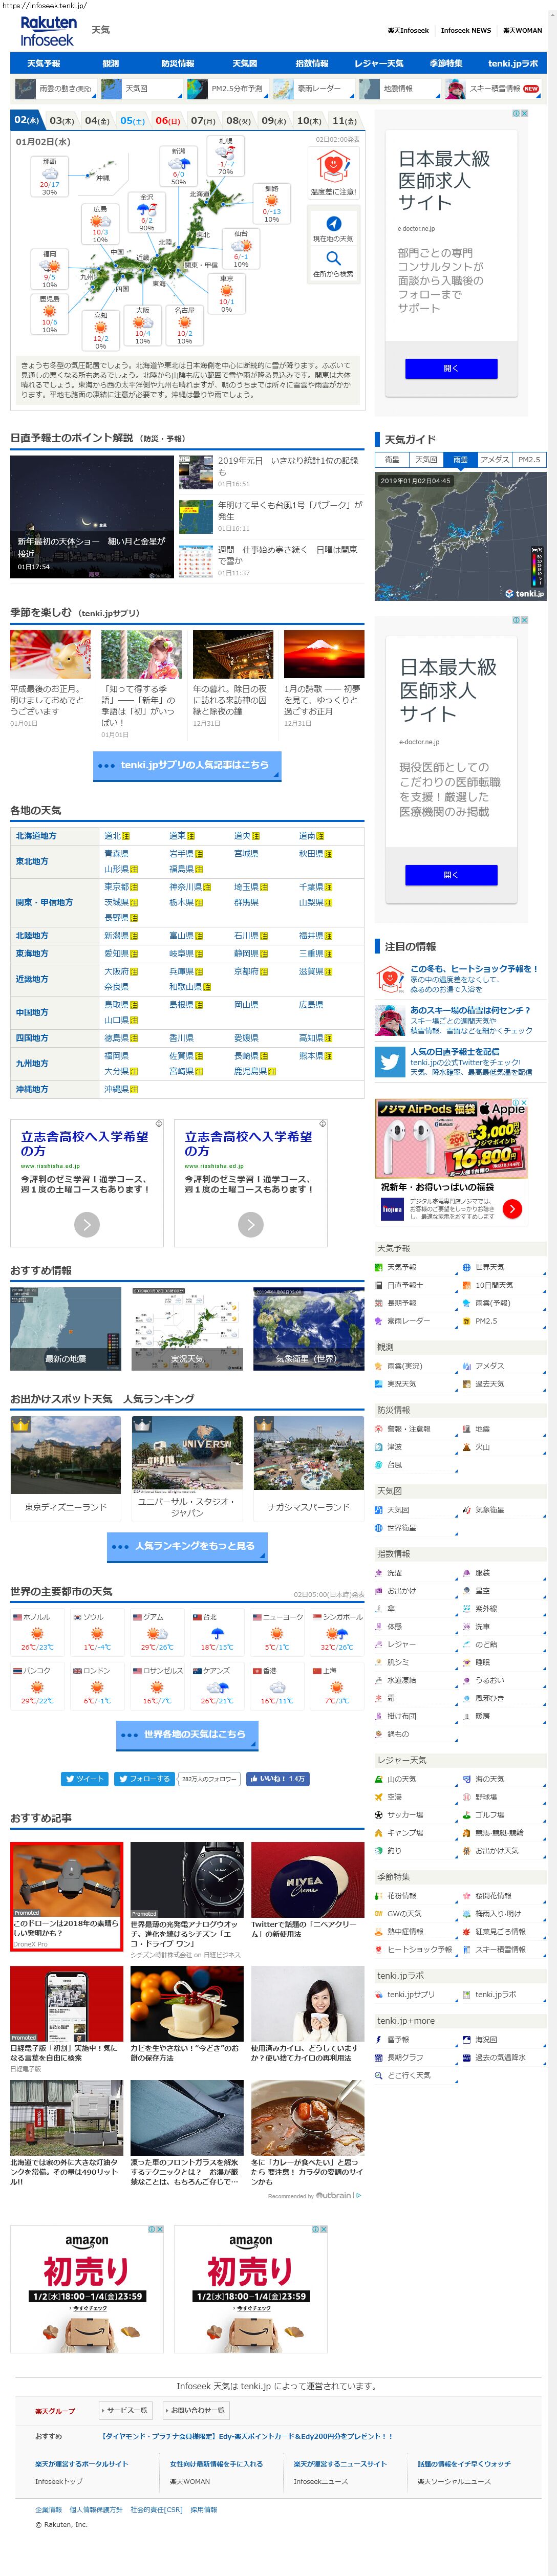Click 東京都 prefecture link

[x=117, y=887]
